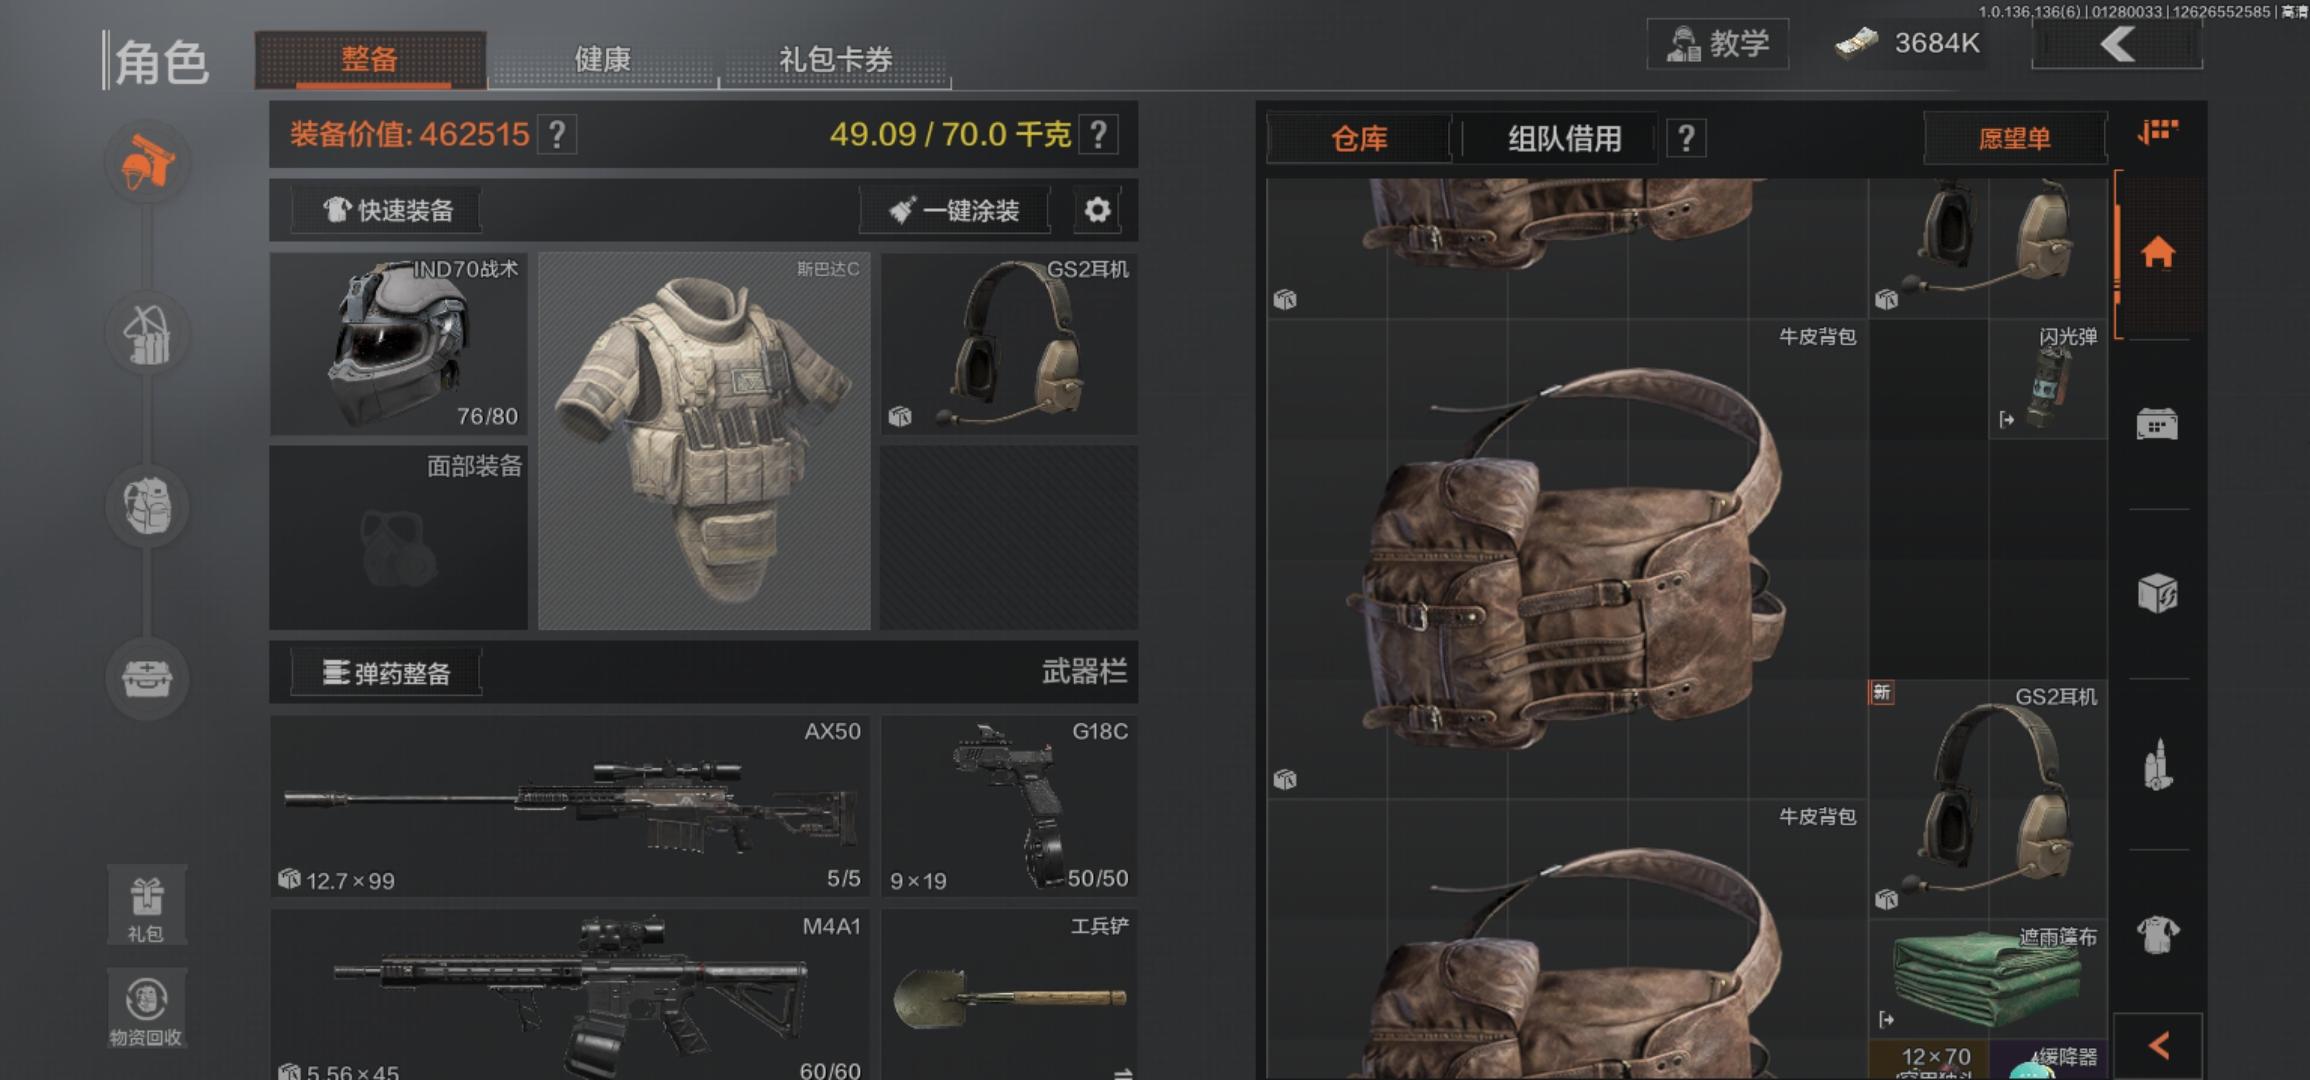Select the weapon and helmet category icon
Image resolution: width=2310 pixels, height=1080 pixels.
[147, 164]
